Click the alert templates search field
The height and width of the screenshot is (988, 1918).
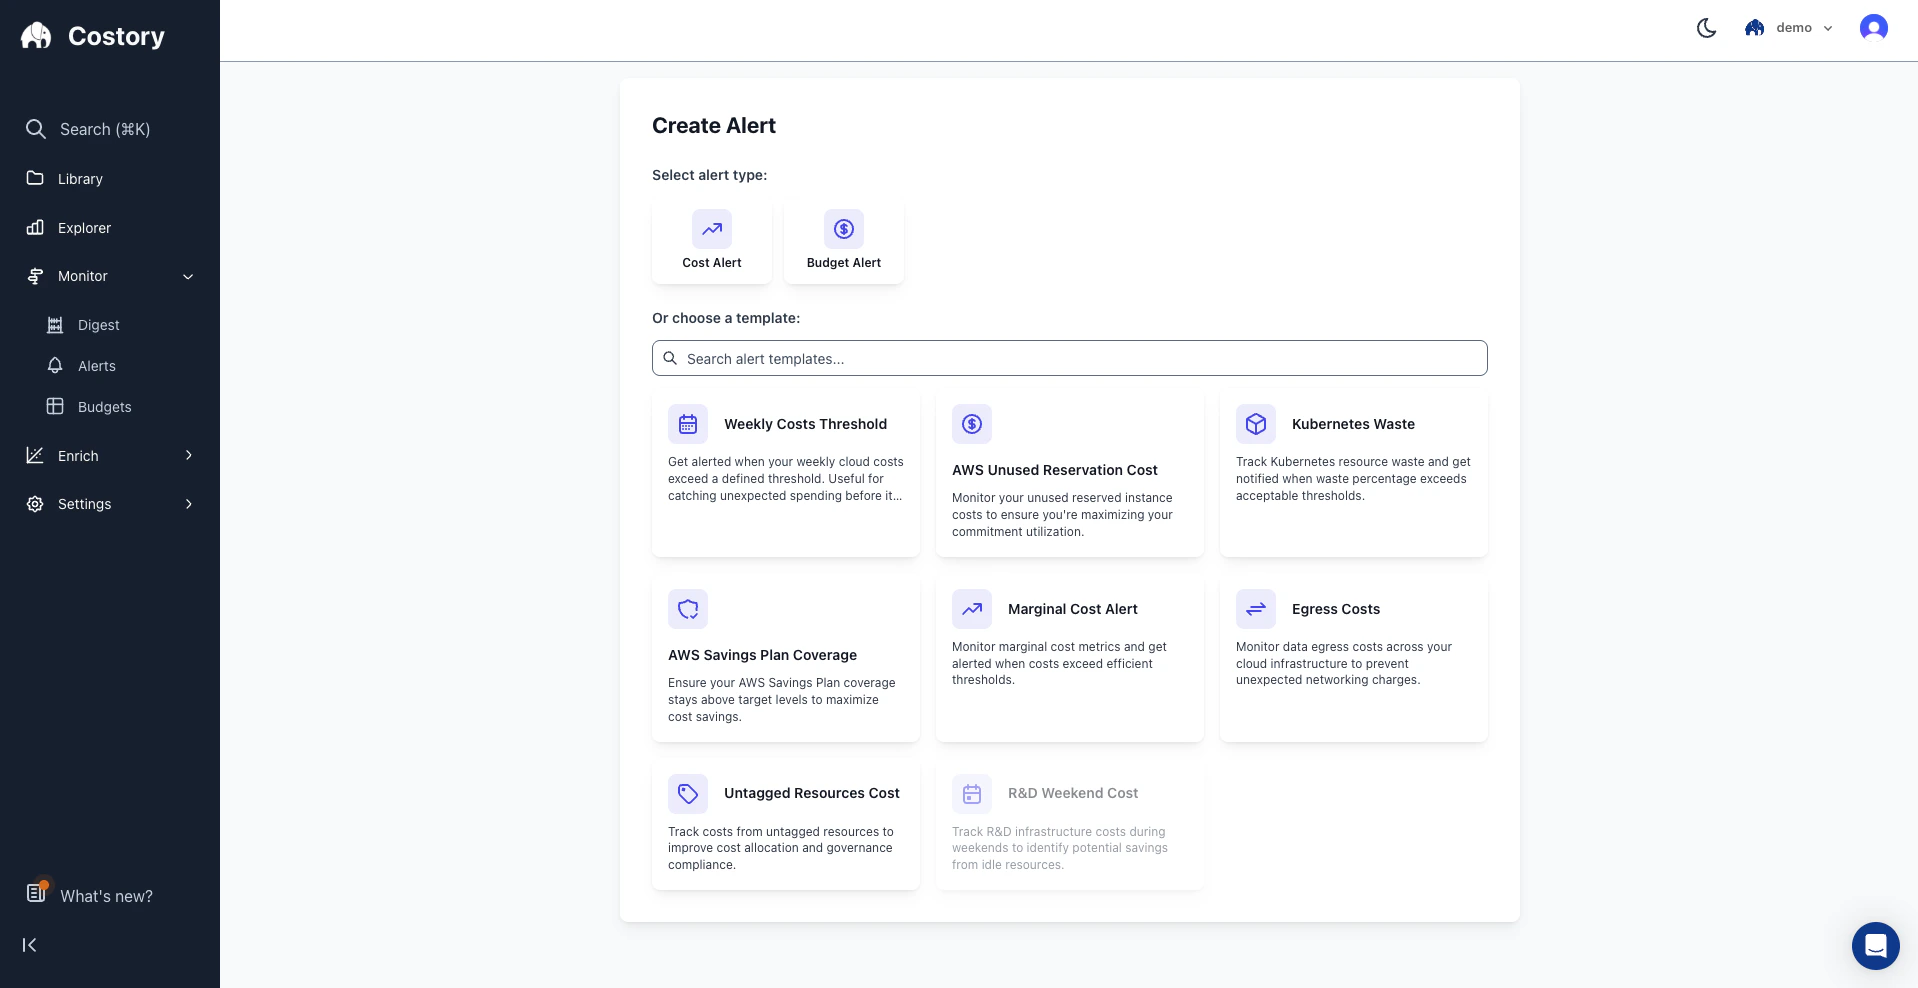coord(1069,358)
